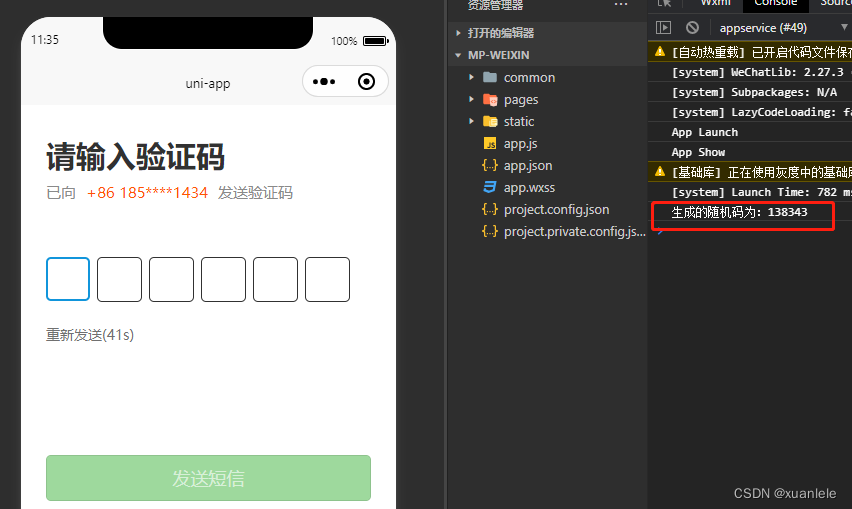Image resolution: width=852 pixels, height=509 pixels.
Task: Clear the console with the ban icon
Action: pyautogui.click(x=692, y=27)
